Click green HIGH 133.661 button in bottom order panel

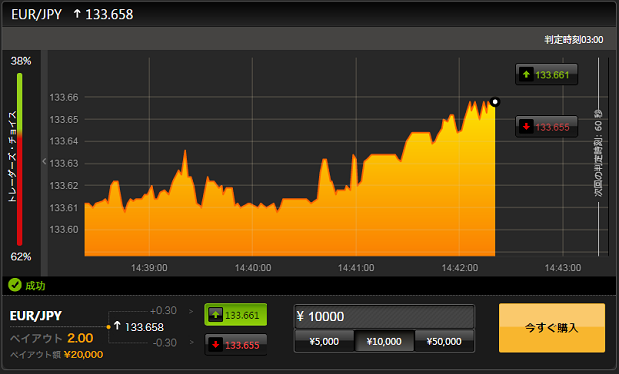coord(235,315)
